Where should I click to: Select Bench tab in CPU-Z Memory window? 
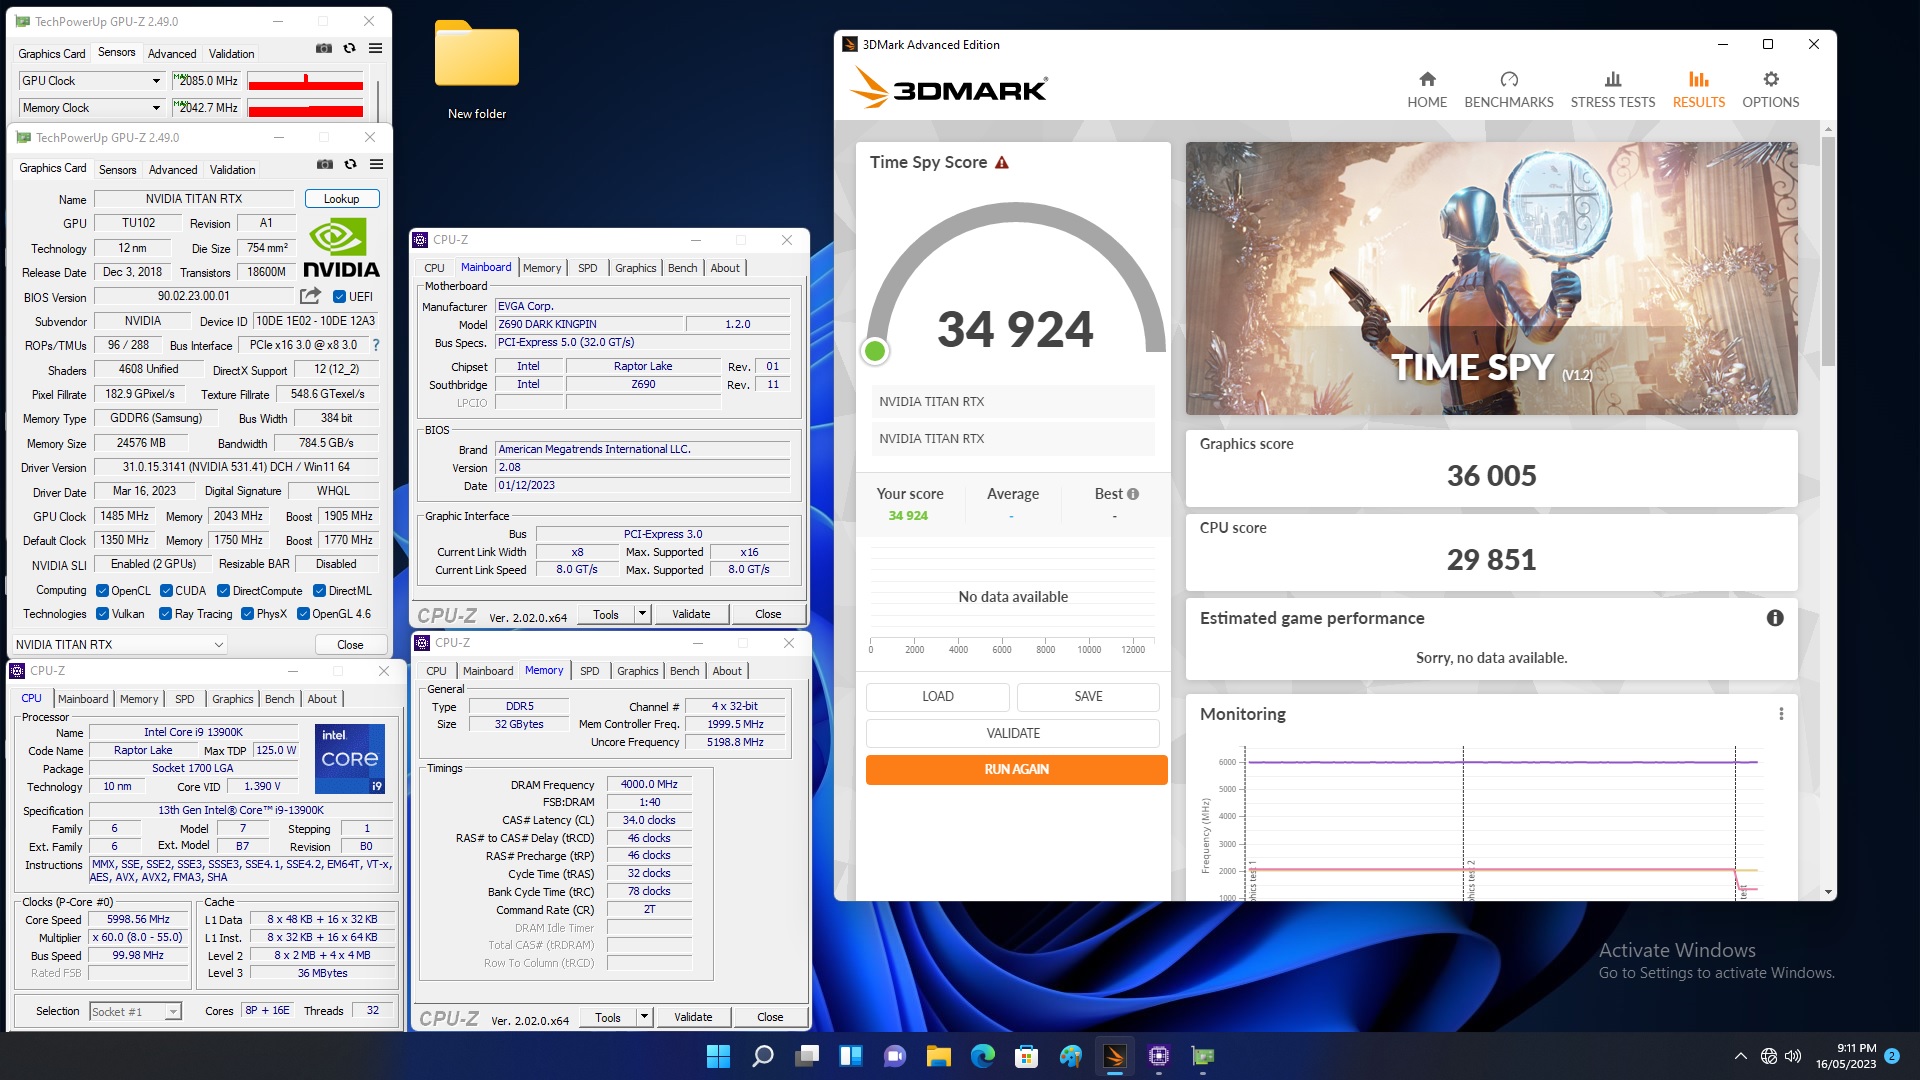(x=685, y=671)
